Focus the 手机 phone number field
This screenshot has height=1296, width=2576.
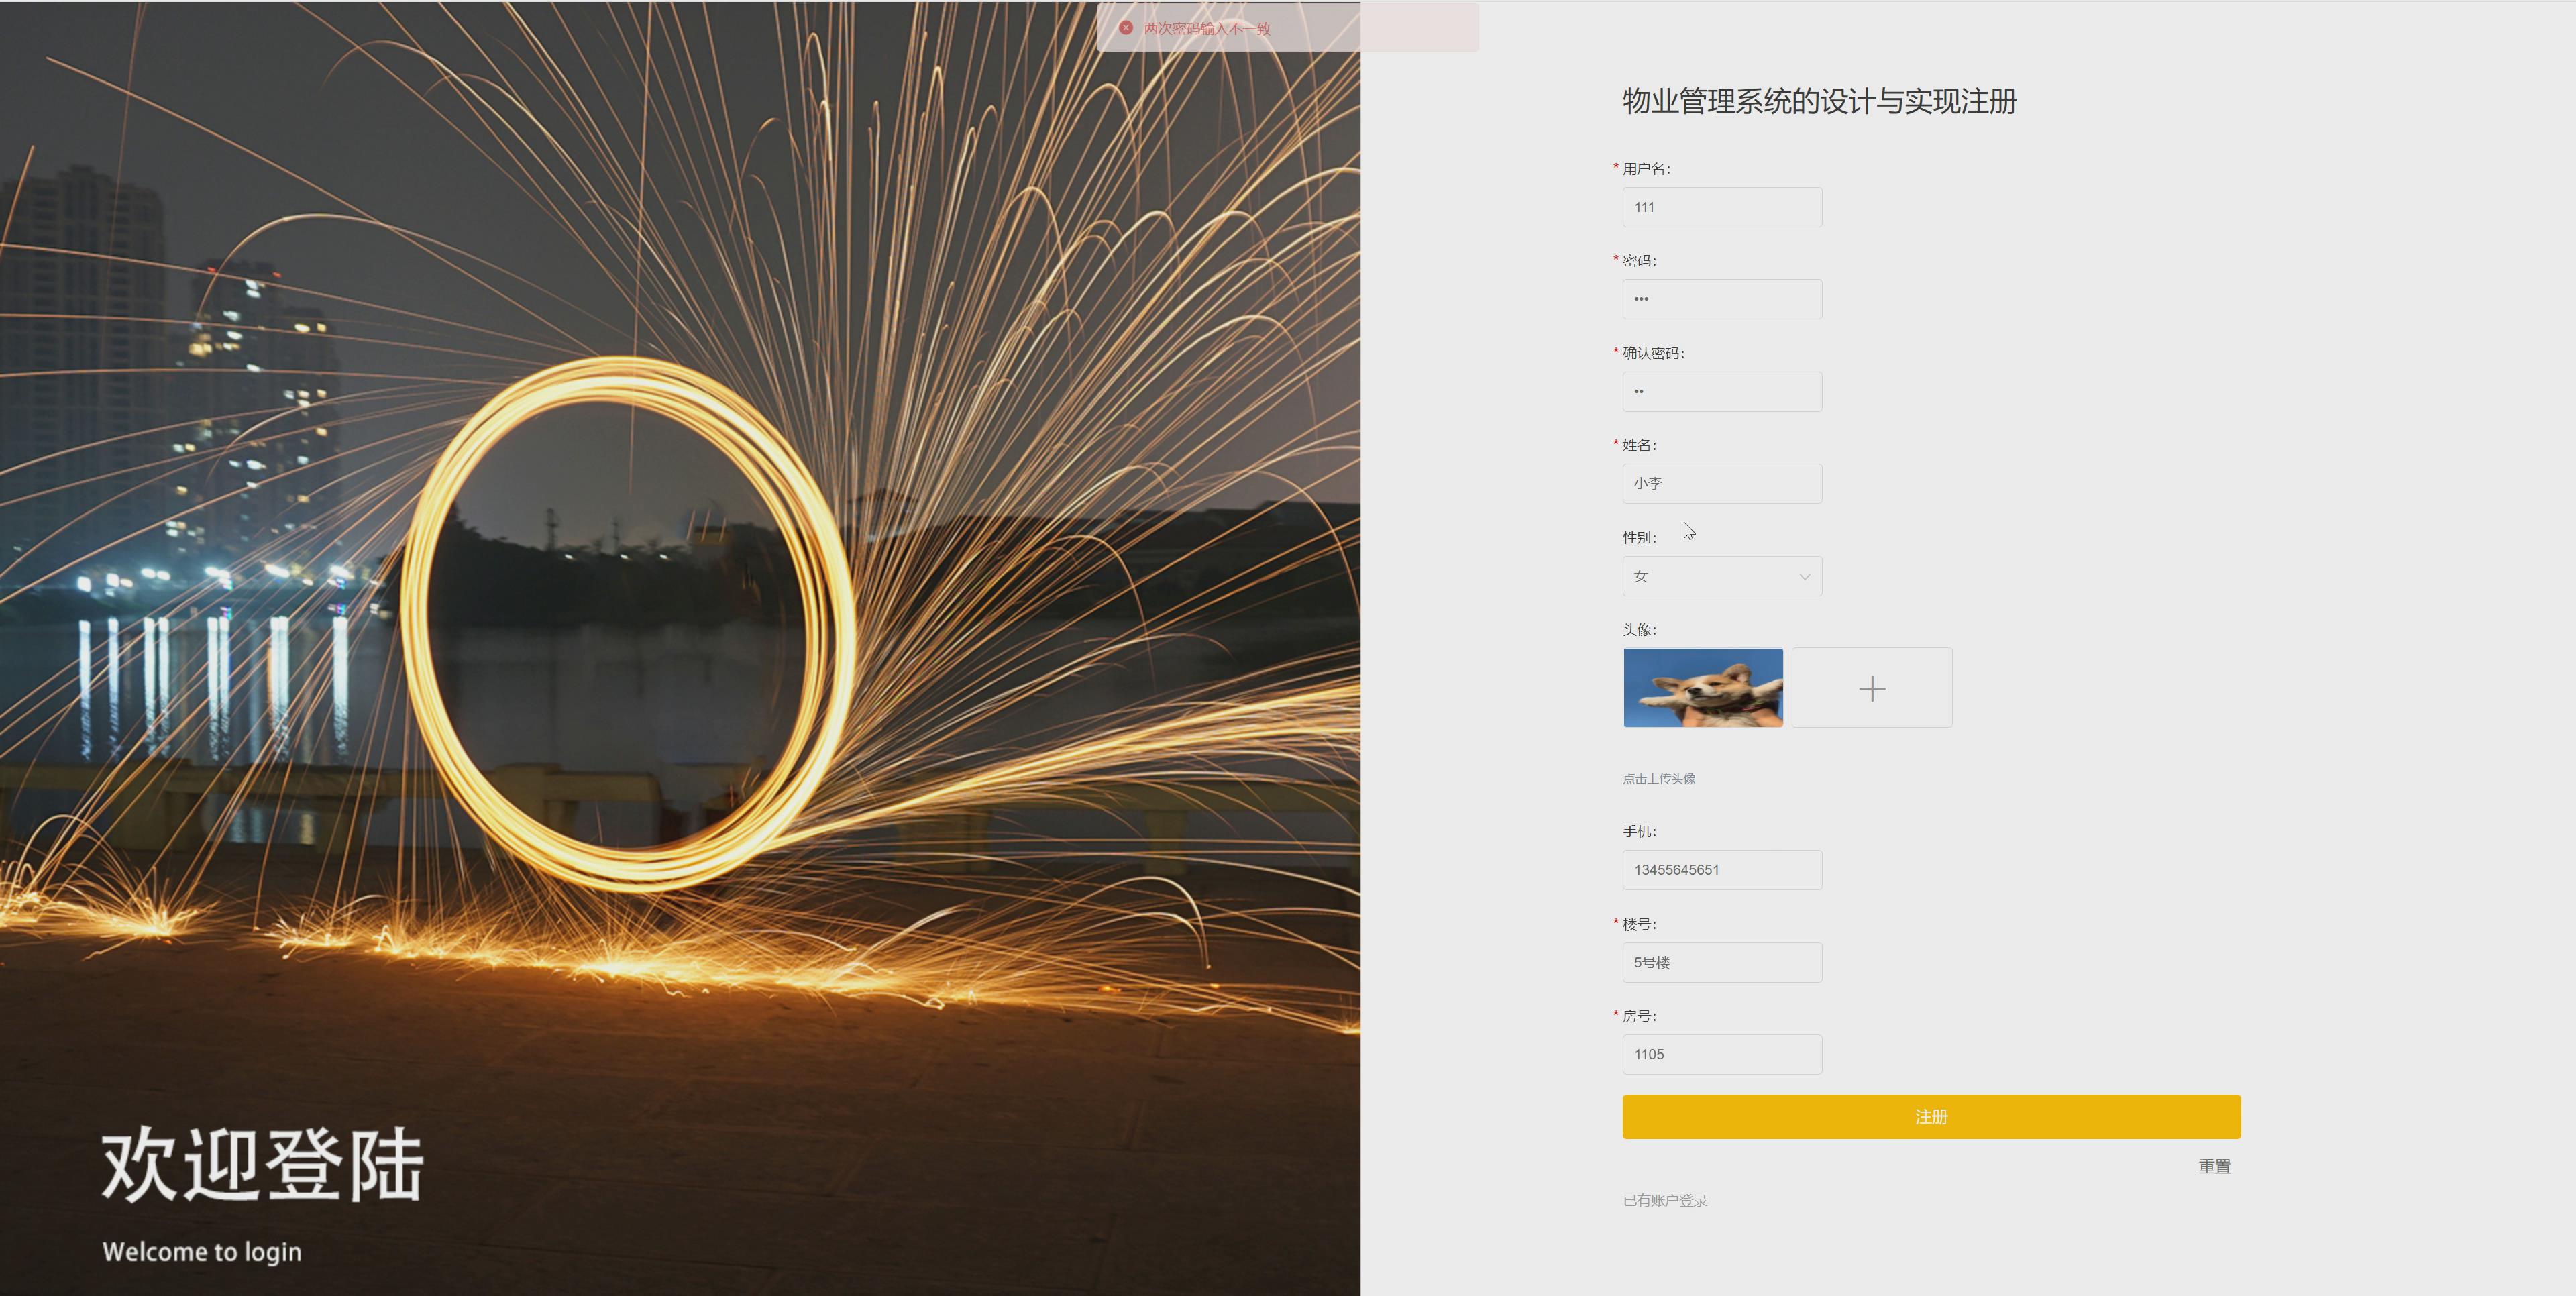[1721, 870]
